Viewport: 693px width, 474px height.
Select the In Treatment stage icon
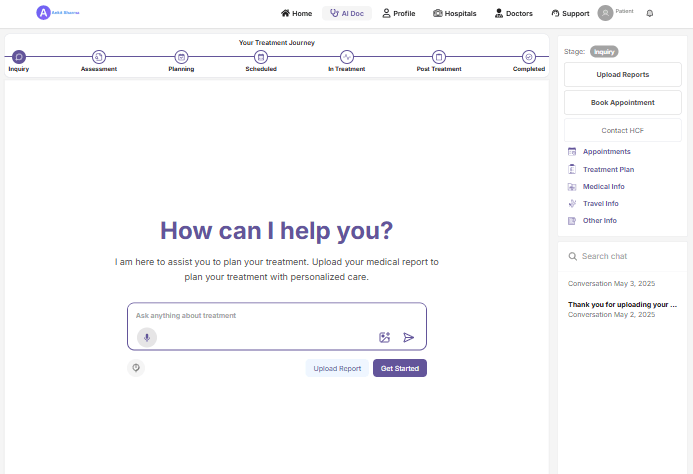click(347, 57)
